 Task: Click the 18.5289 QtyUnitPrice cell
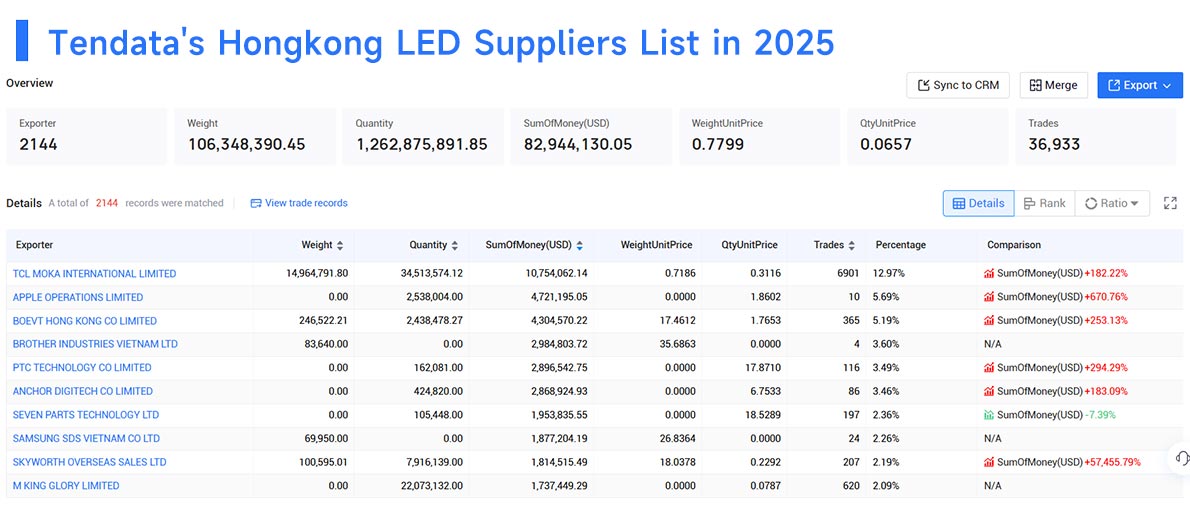pos(762,414)
